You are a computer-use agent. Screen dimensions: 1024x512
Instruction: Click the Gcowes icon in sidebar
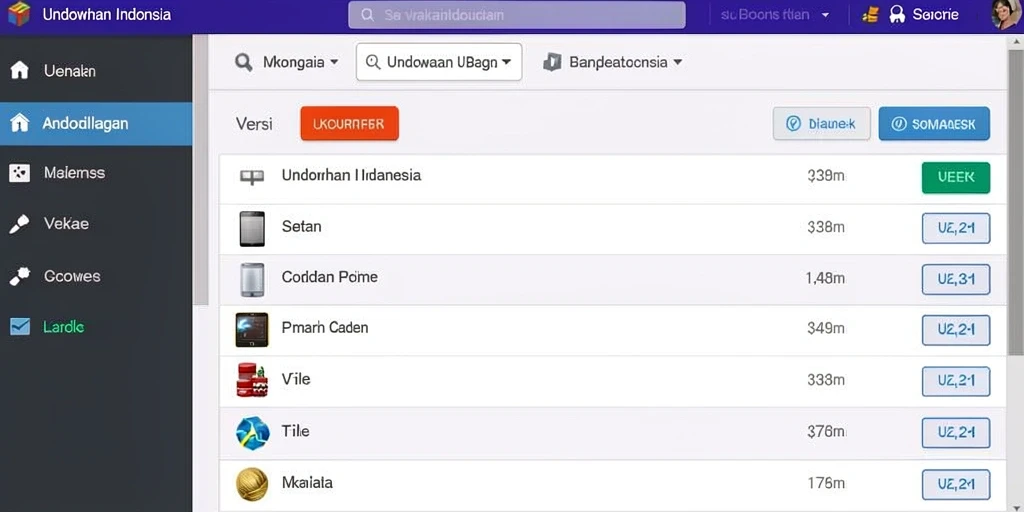click(20, 276)
